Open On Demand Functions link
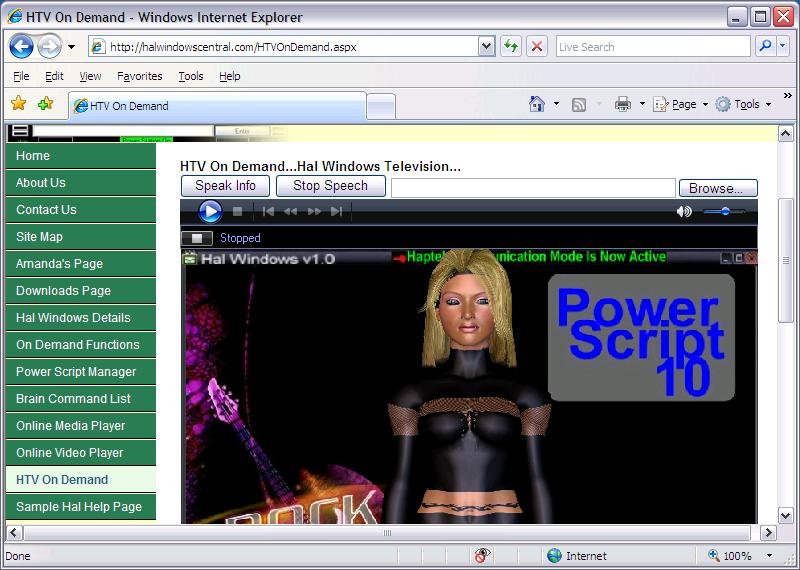Viewport: 800px width, 570px height. pos(81,345)
